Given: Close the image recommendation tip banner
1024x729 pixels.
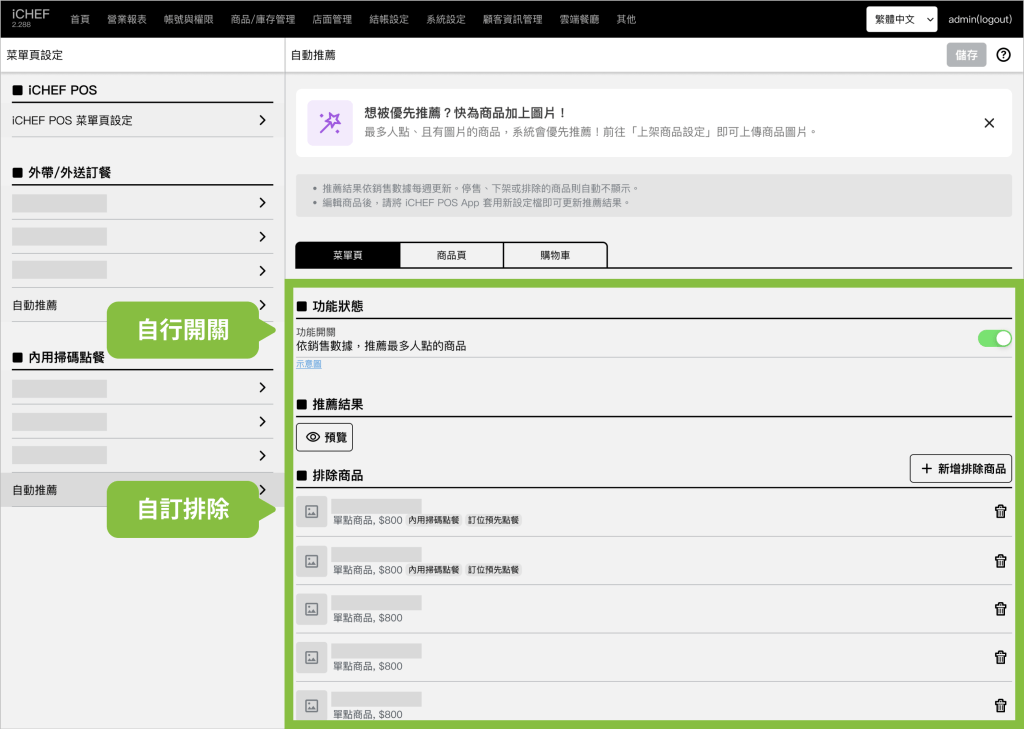Looking at the screenshot, I should 989,123.
